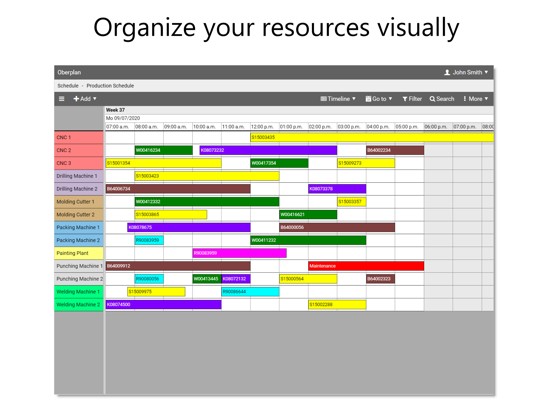Click the Schedule breadcrumb link
Viewport: 552px width, 414px height.
tap(68, 86)
